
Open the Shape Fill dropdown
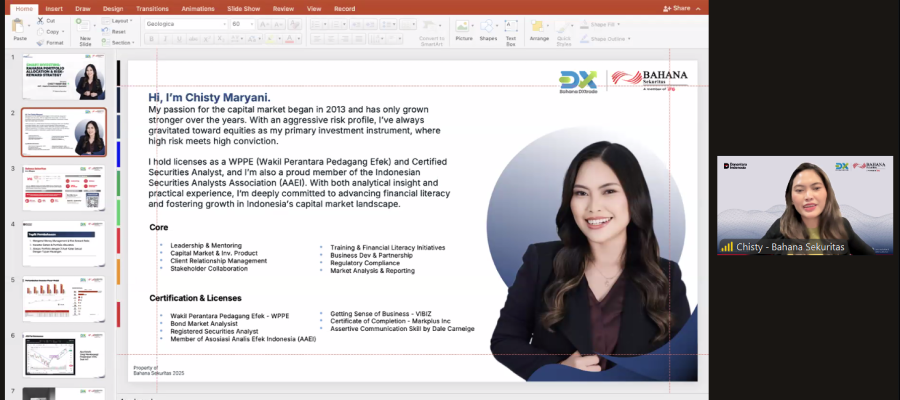599,24
